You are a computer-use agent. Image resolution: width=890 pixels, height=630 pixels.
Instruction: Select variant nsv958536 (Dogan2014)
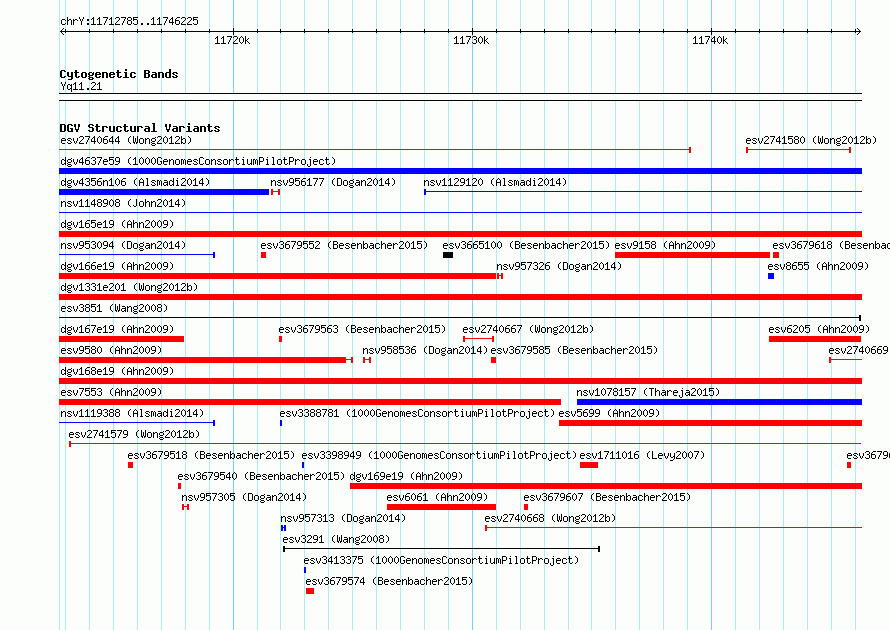425,350
